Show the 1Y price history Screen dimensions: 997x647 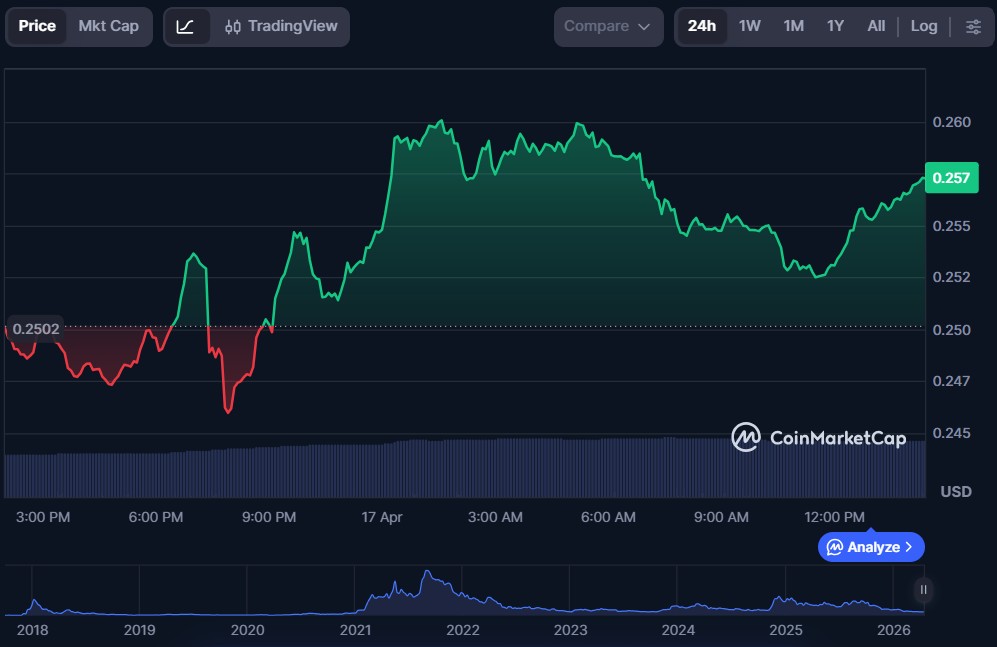[835, 26]
